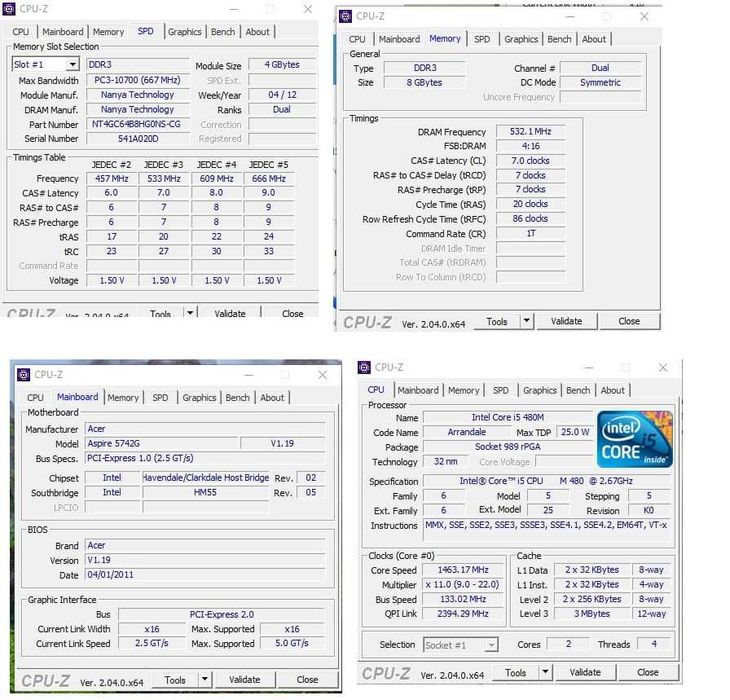Click Close button in Mainboard window
This screenshot has height=700, width=730.
coord(307,680)
